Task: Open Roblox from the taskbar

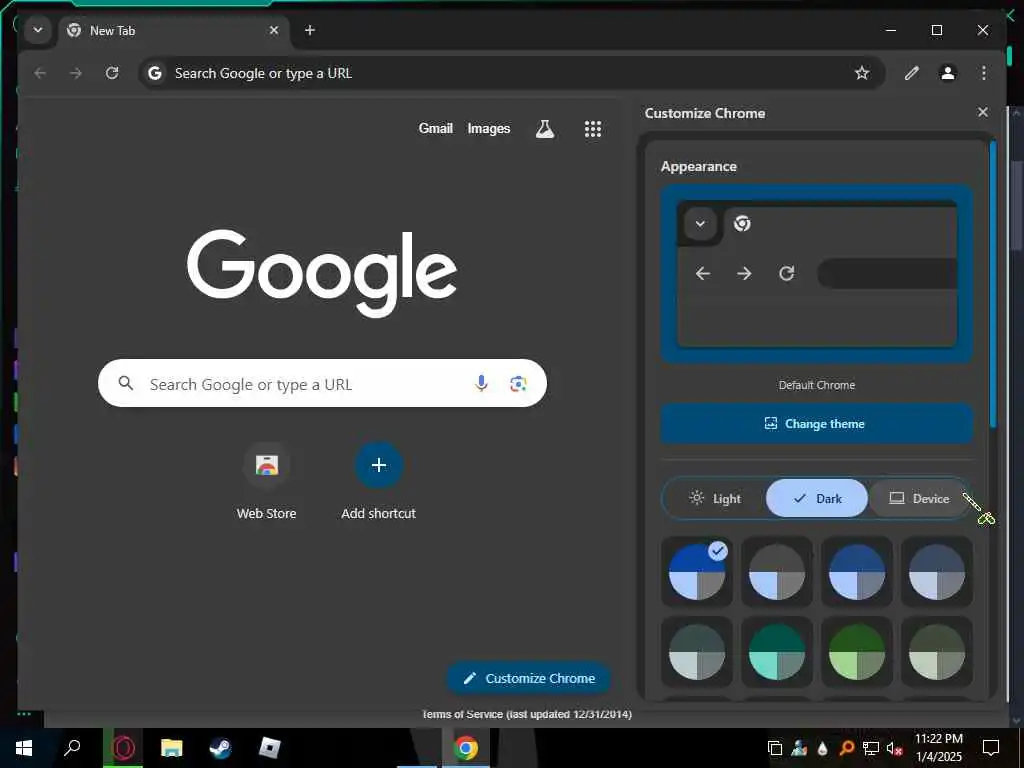Action: pos(269,748)
